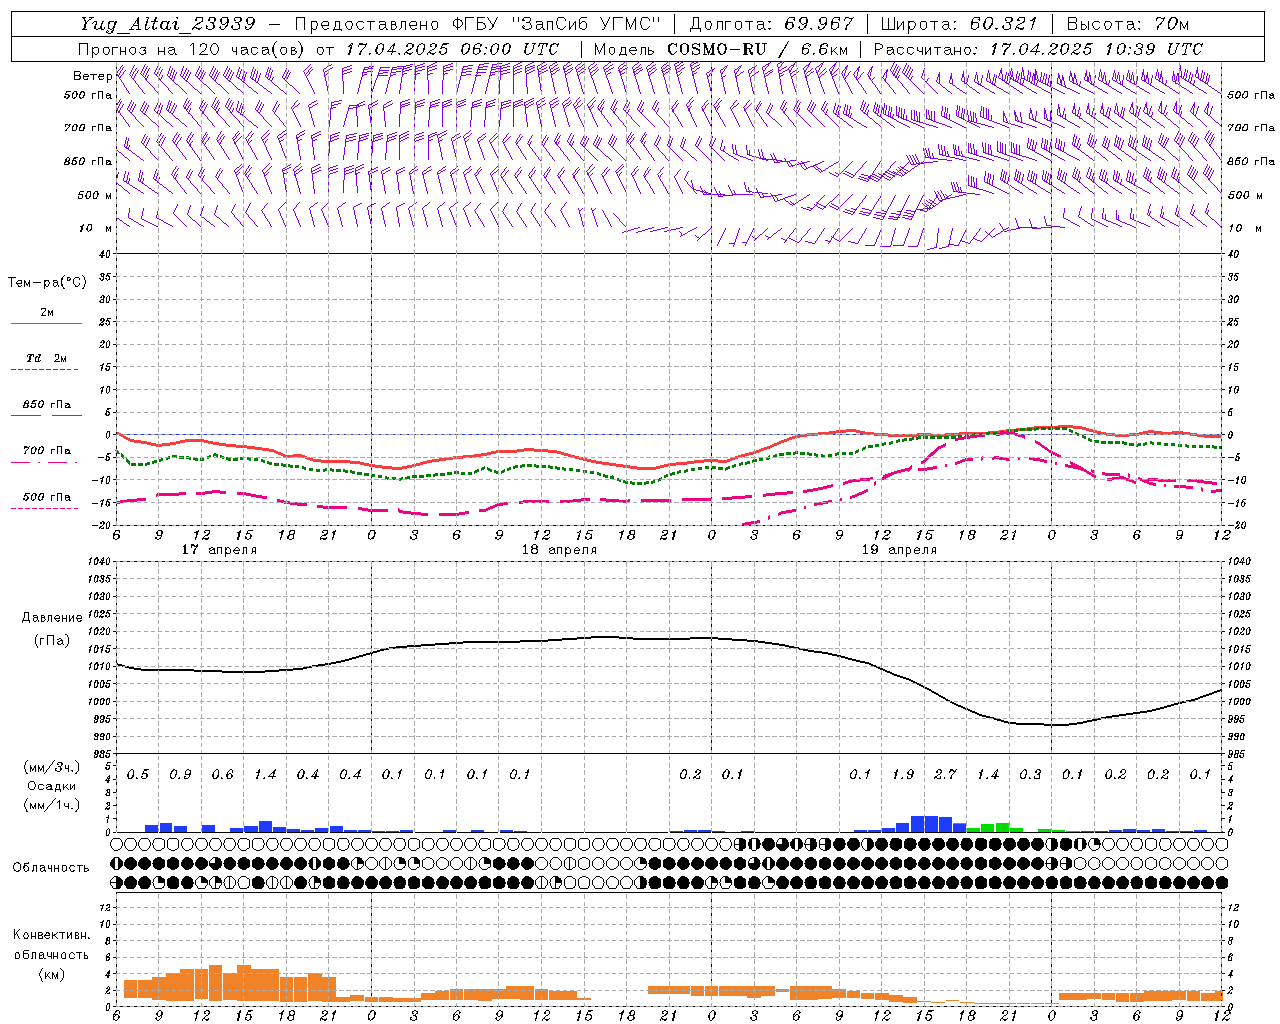Click the Тем-ра(°C) temperature panel label
The height and width of the screenshot is (1024, 1280).
click(47, 283)
